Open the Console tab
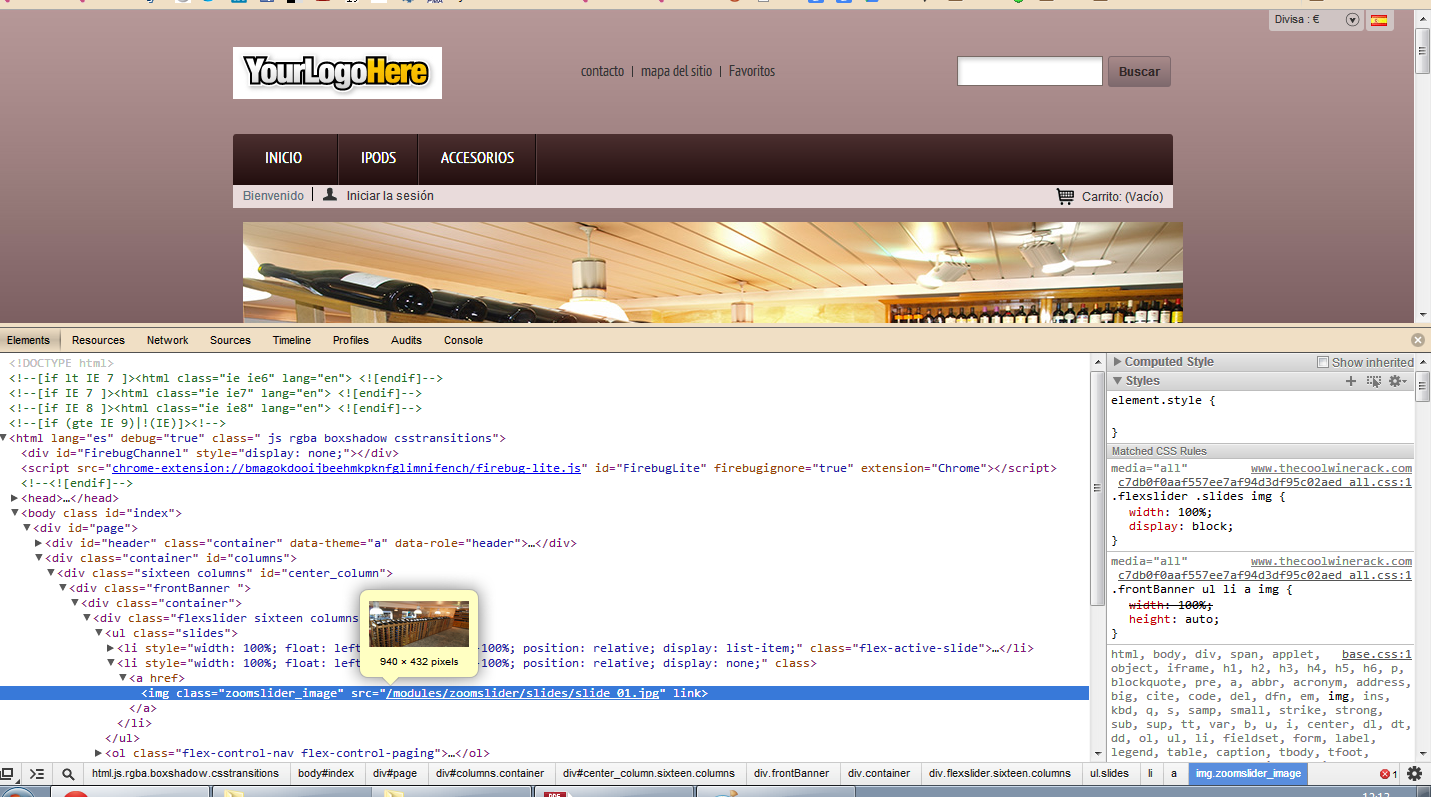Image resolution: width=1431 pixels, height=797 pixels. [x=463, y=340]
